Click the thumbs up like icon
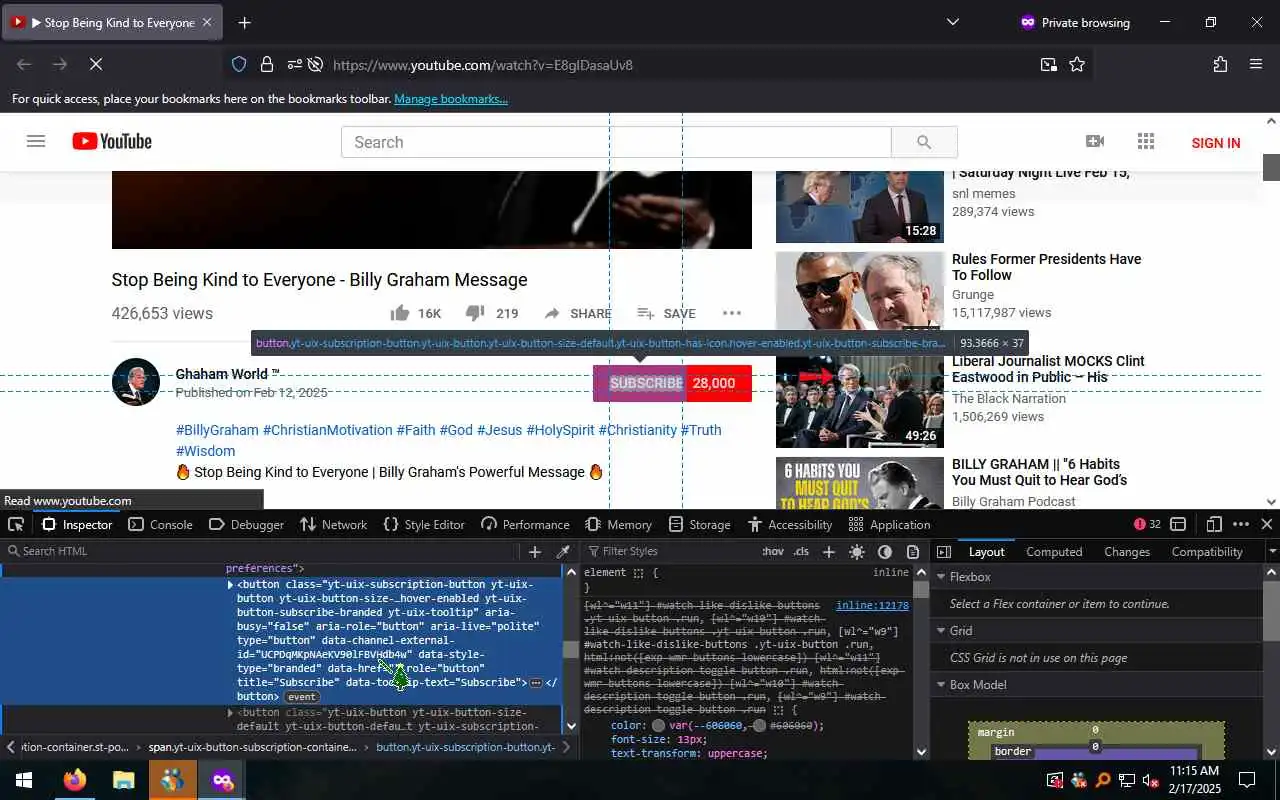Viewport: 1280px width, 800px height. point(400,313)
